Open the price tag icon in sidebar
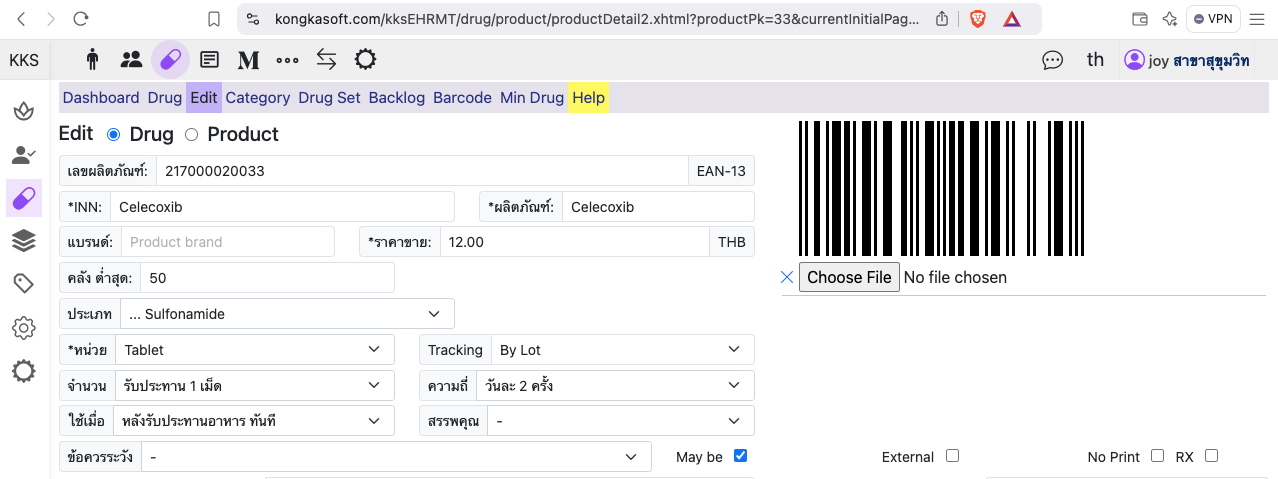 [24, 284]
